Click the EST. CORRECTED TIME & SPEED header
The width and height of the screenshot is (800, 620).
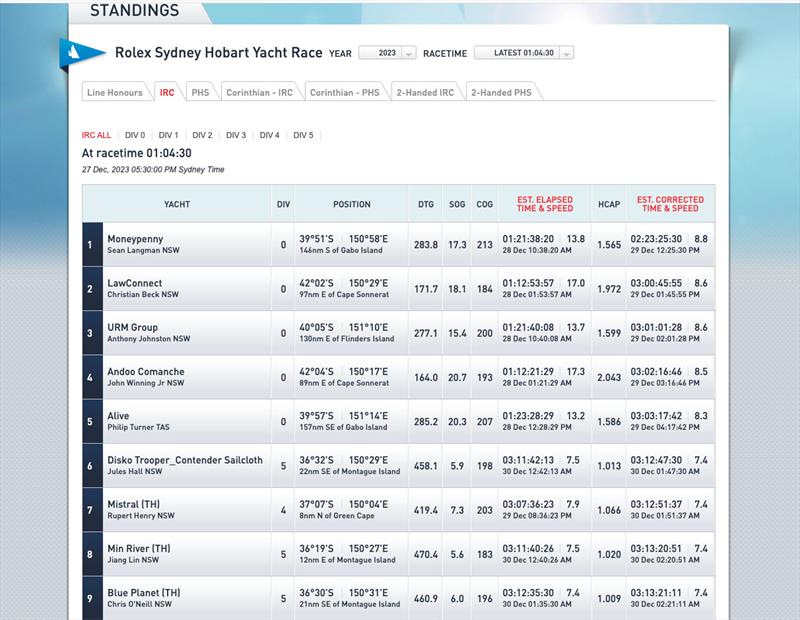670,204
